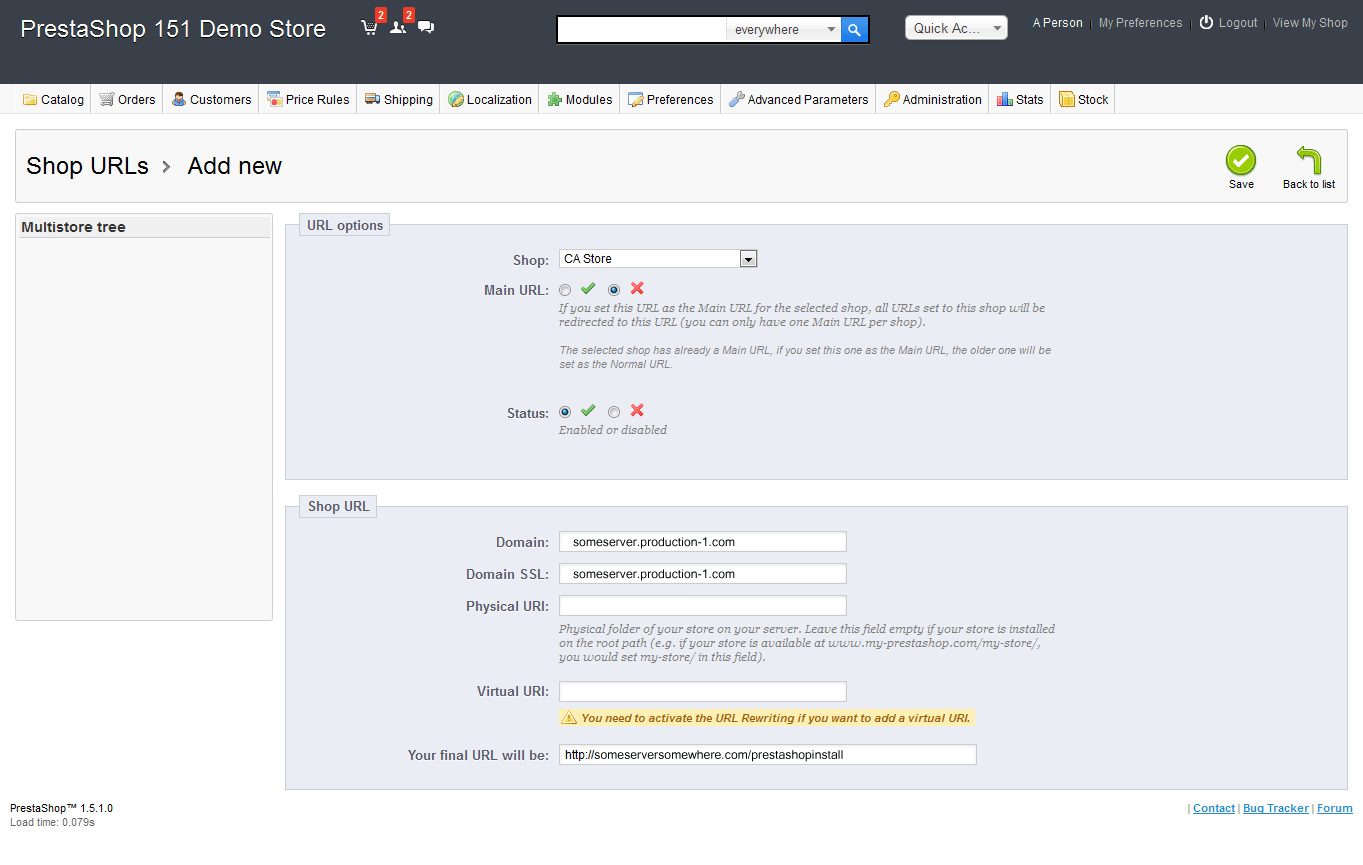The width and height of the screenshot is (1363, 865).
Task: Click the Modules puzzle piece icon
Action: coord(555,99)
